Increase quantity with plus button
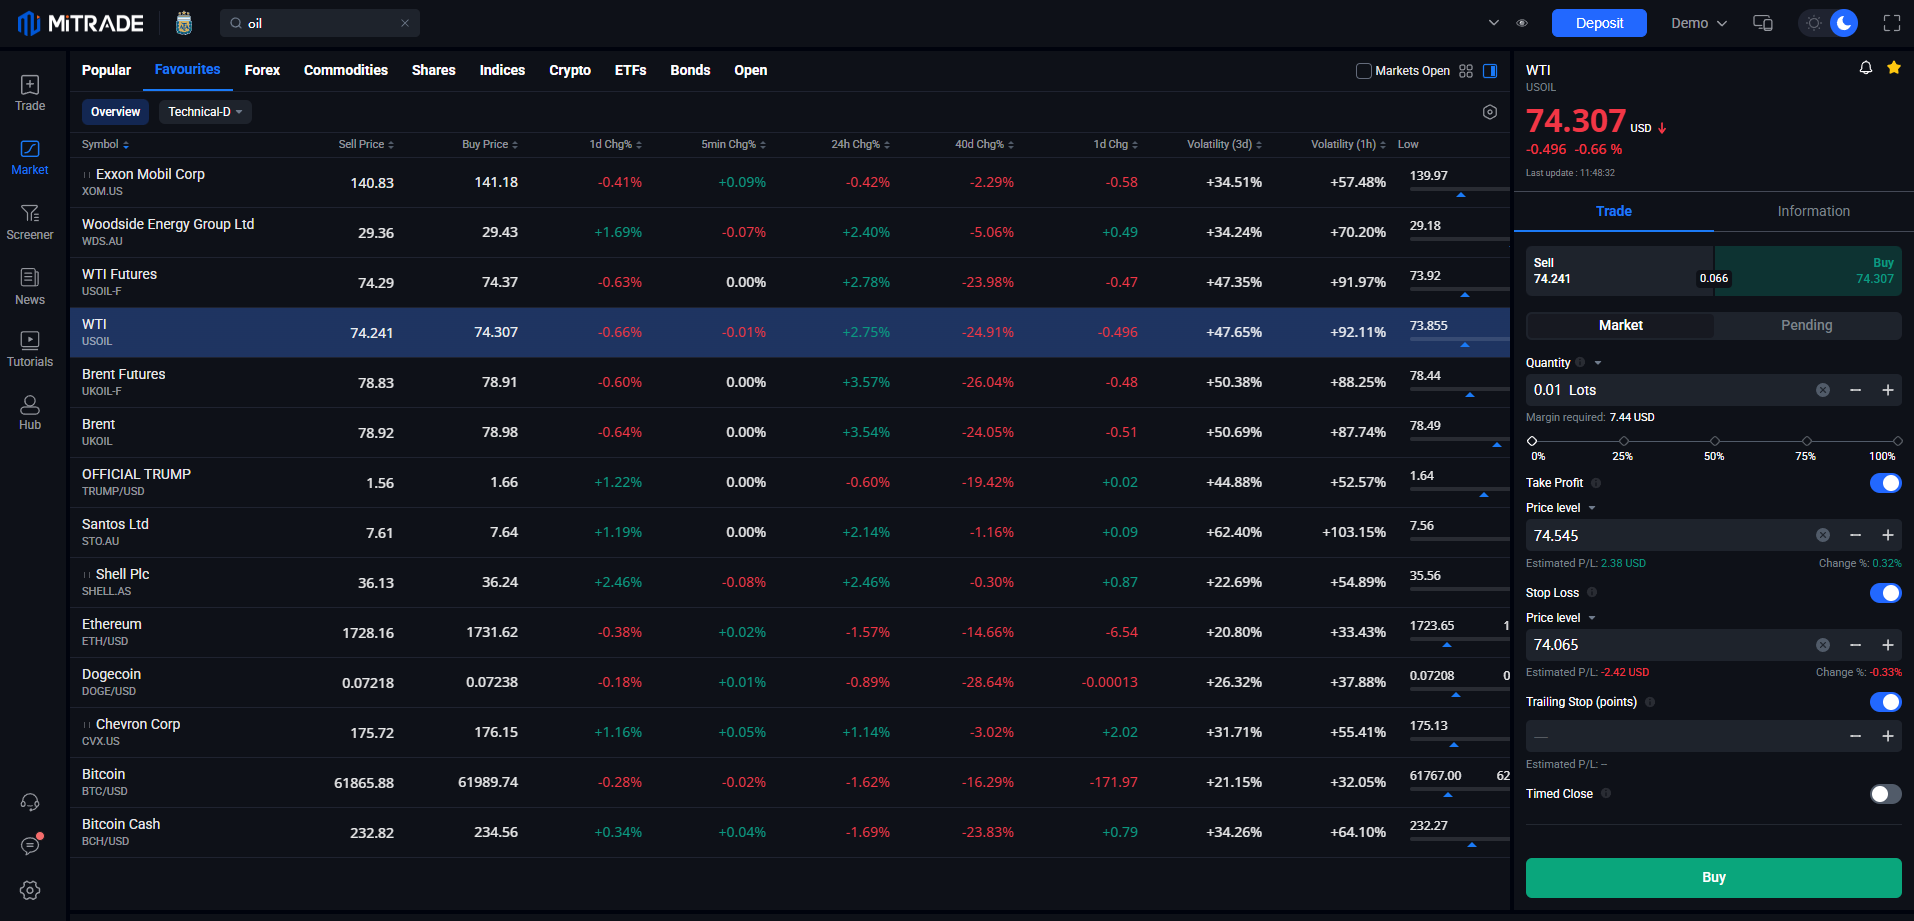This screenshot has height=921, width=1914. pos(1888,390)
